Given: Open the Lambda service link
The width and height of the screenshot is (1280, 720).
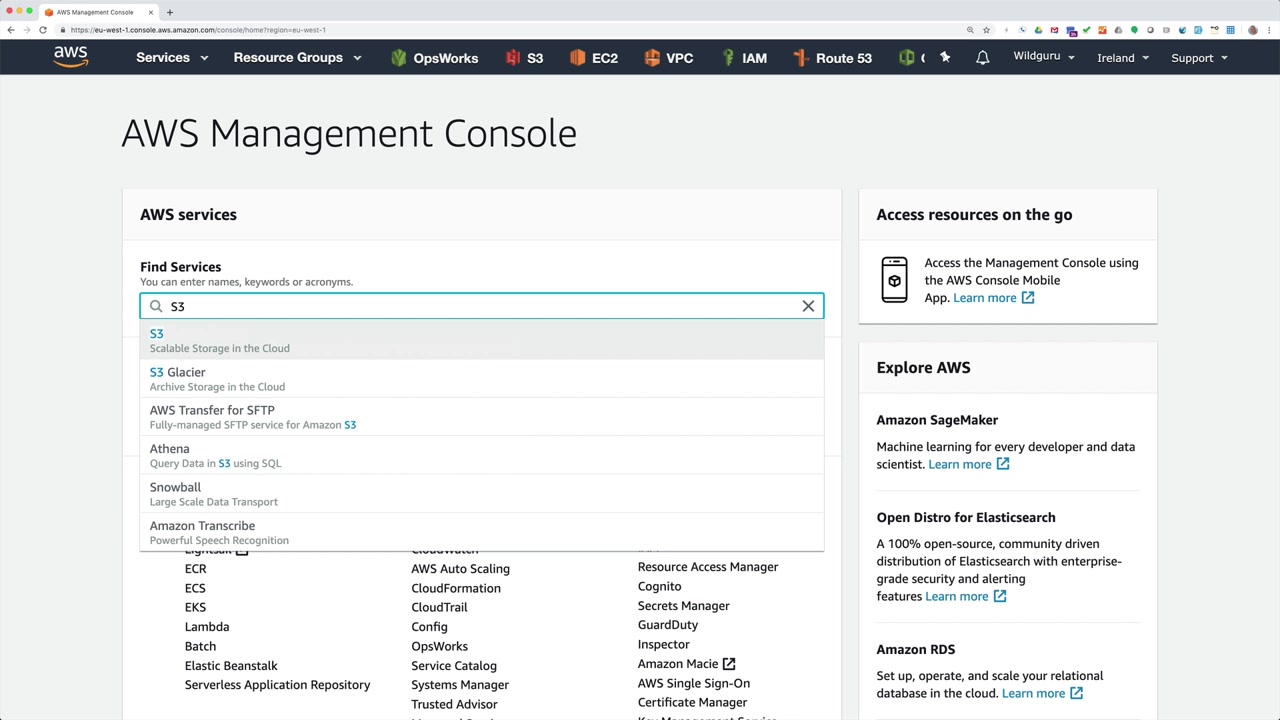Looking at the screenshot, I should click(x=207, y=627).
